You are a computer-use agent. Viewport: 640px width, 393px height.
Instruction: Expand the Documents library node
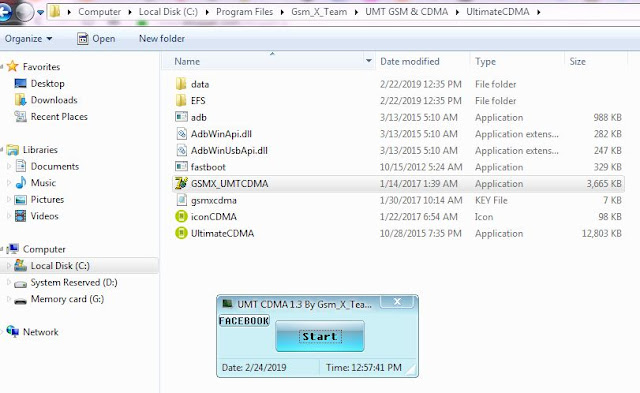pos(9,167)
